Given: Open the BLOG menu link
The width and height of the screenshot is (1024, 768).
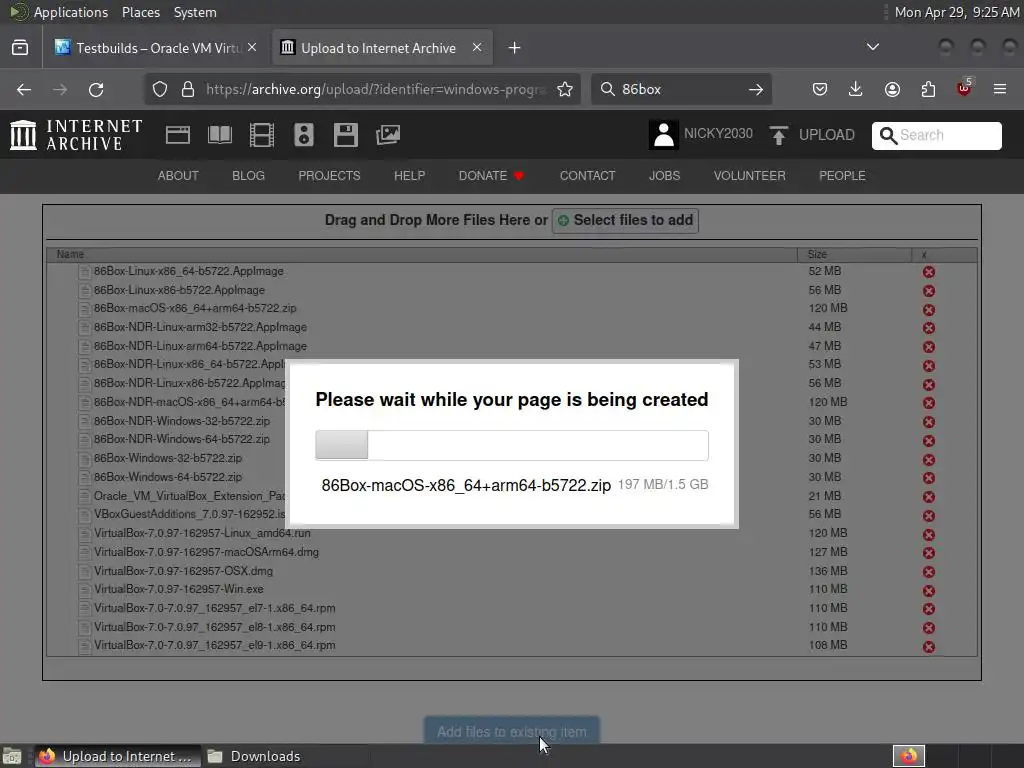Looking at the screenshot, I should click(248, 176).
